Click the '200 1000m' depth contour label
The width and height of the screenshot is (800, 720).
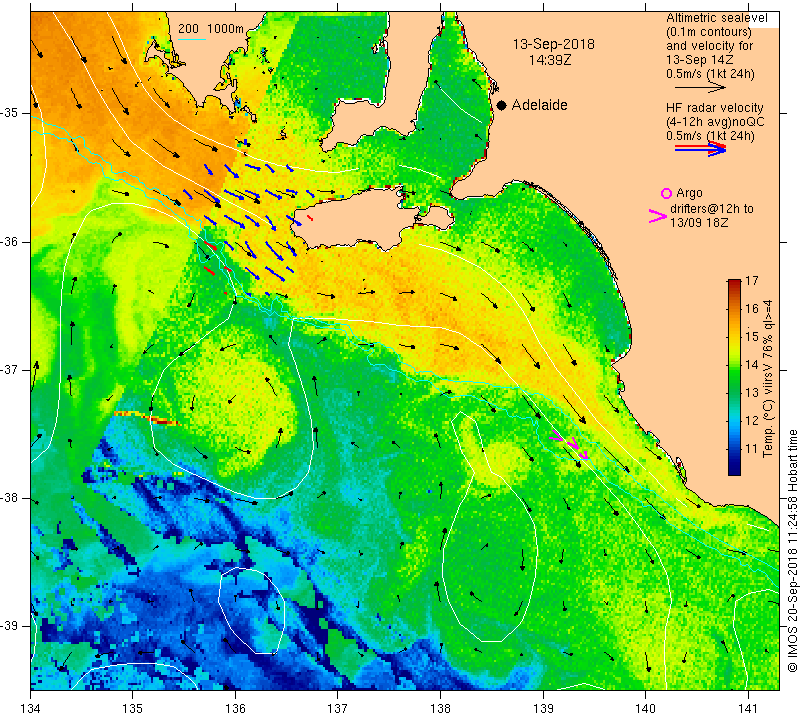click(x=211, y=29)
